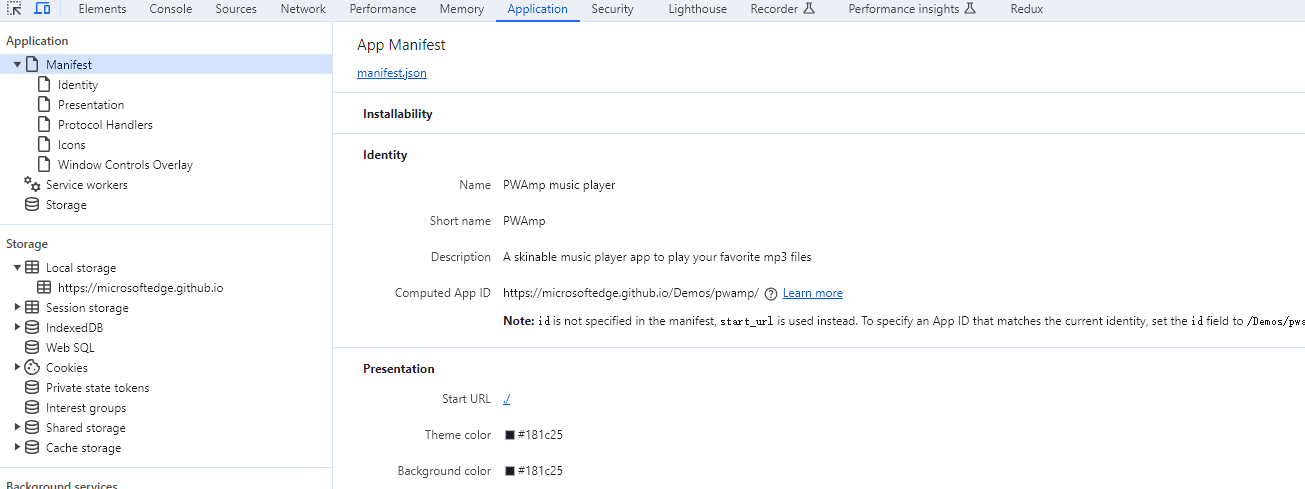
Task: Collapse the Local storage tree node
Action: [18, 267]
